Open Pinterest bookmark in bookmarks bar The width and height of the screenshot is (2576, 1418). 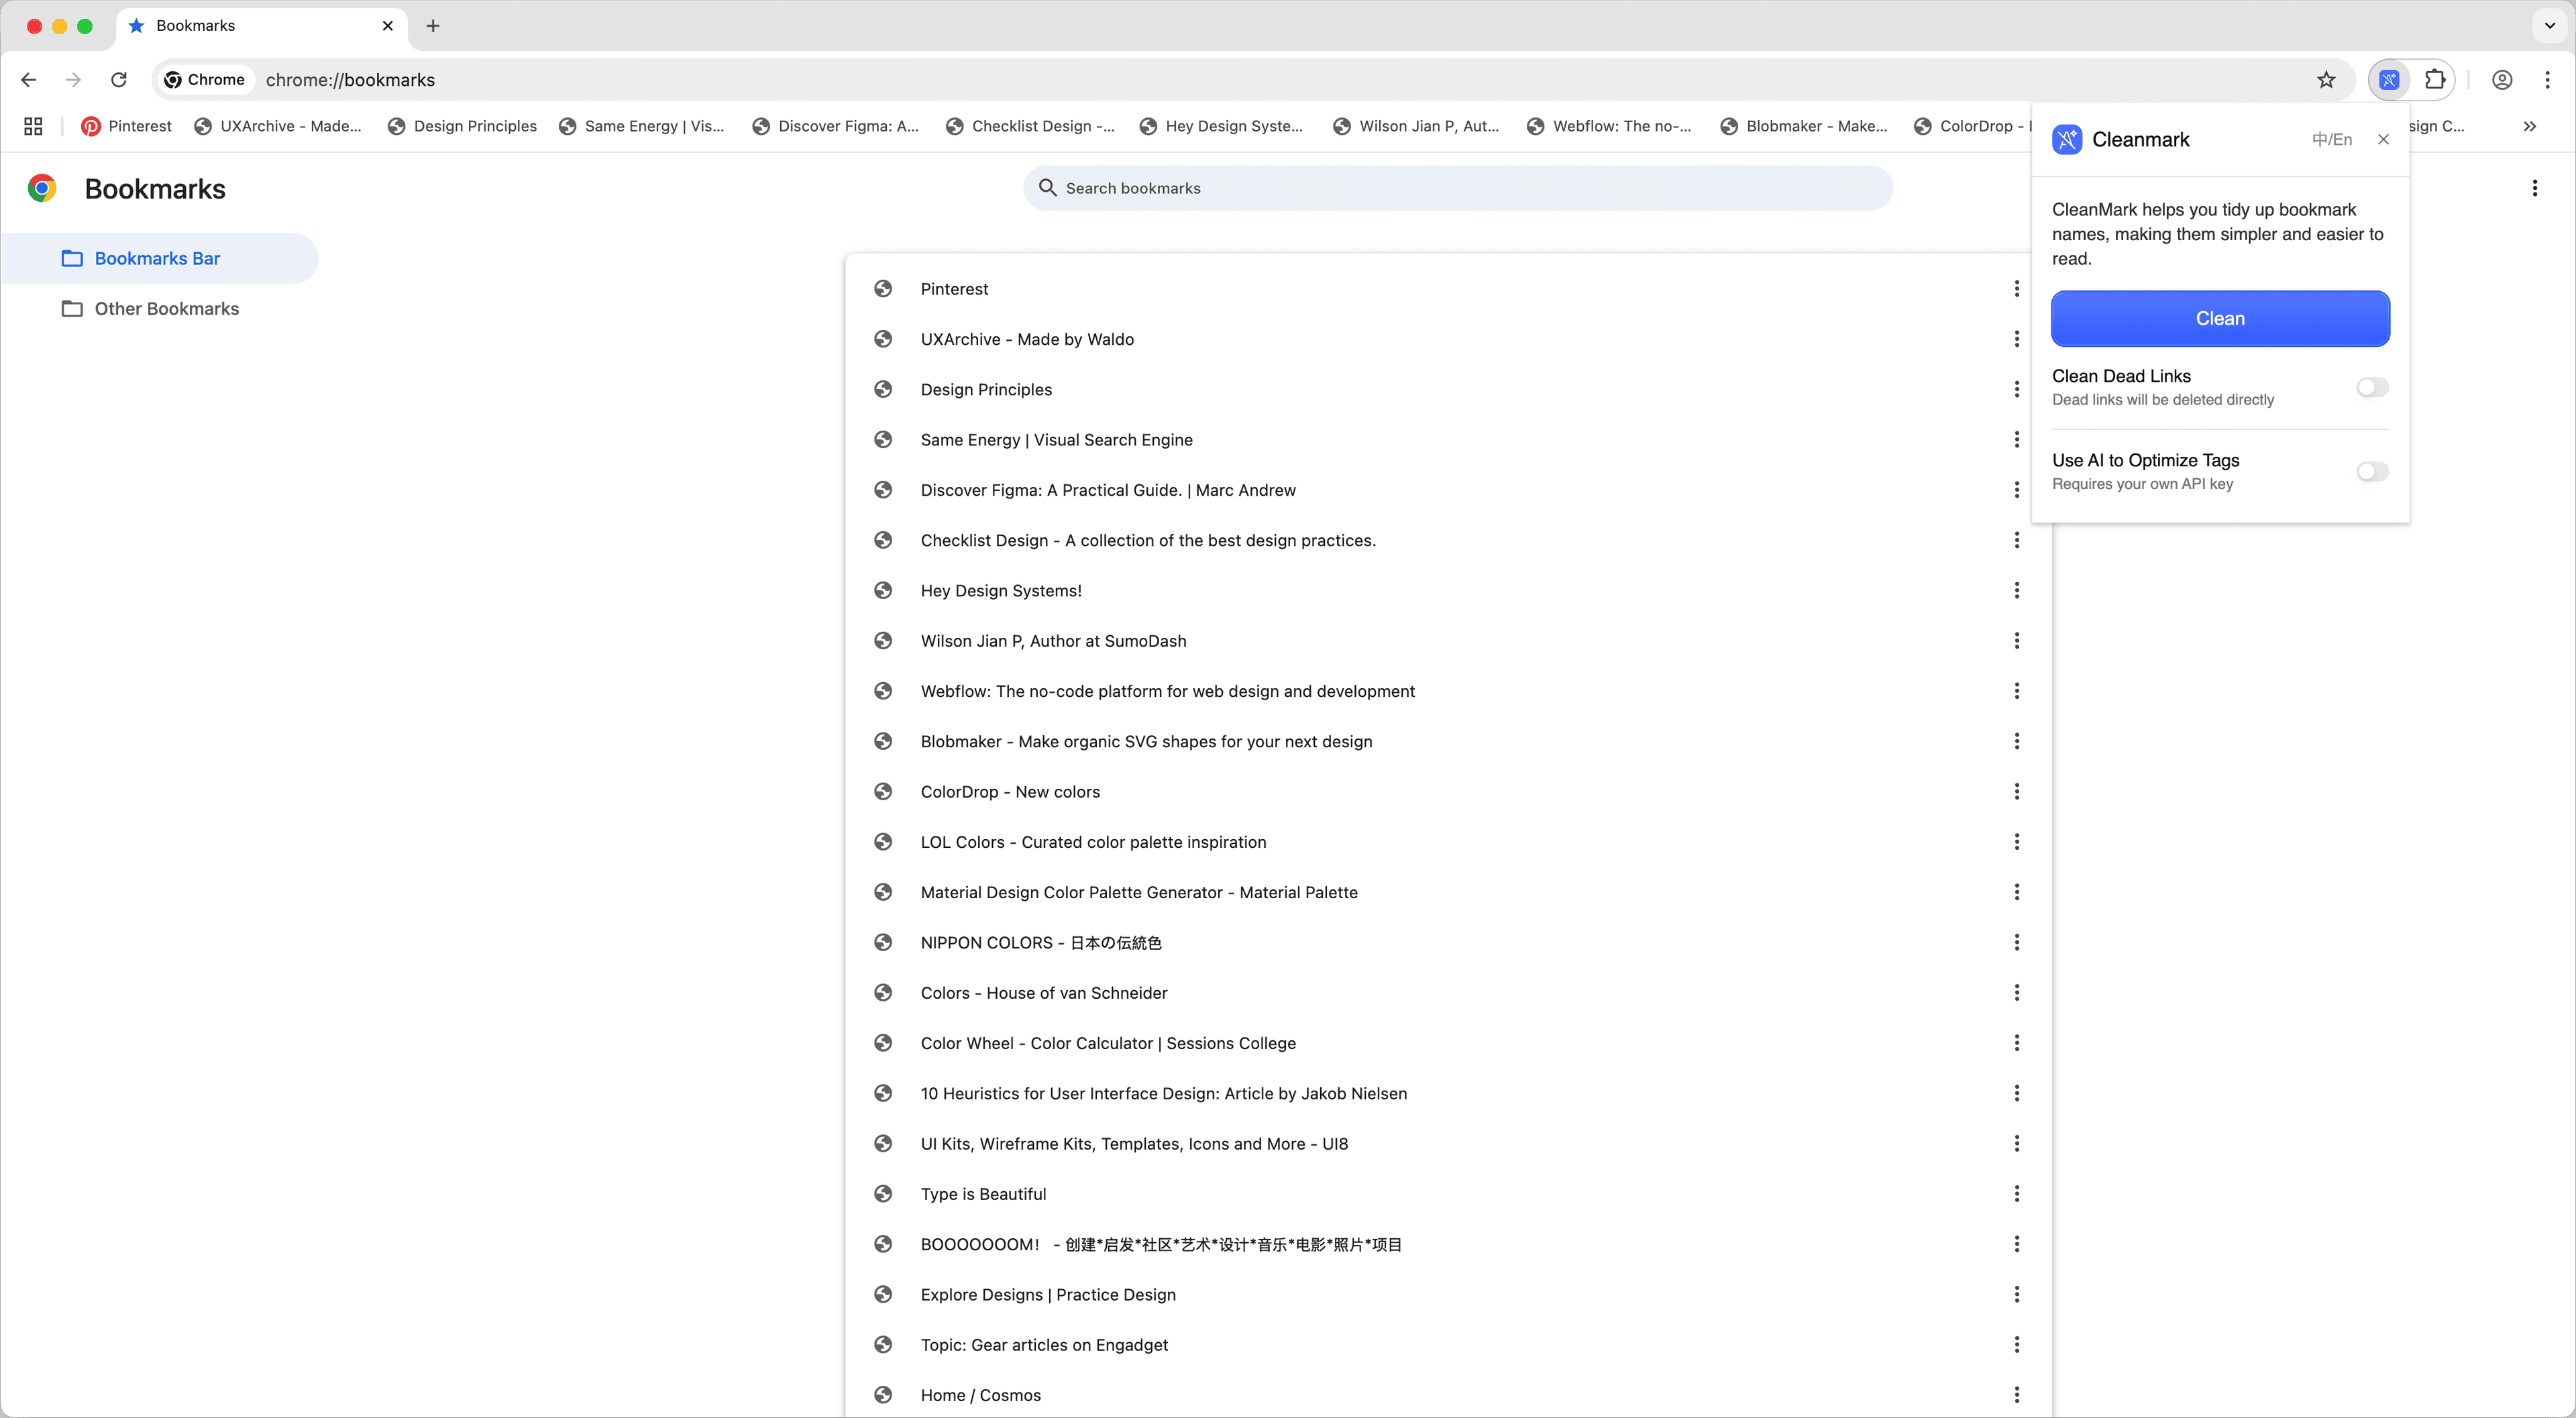click(x=127, y=126)
